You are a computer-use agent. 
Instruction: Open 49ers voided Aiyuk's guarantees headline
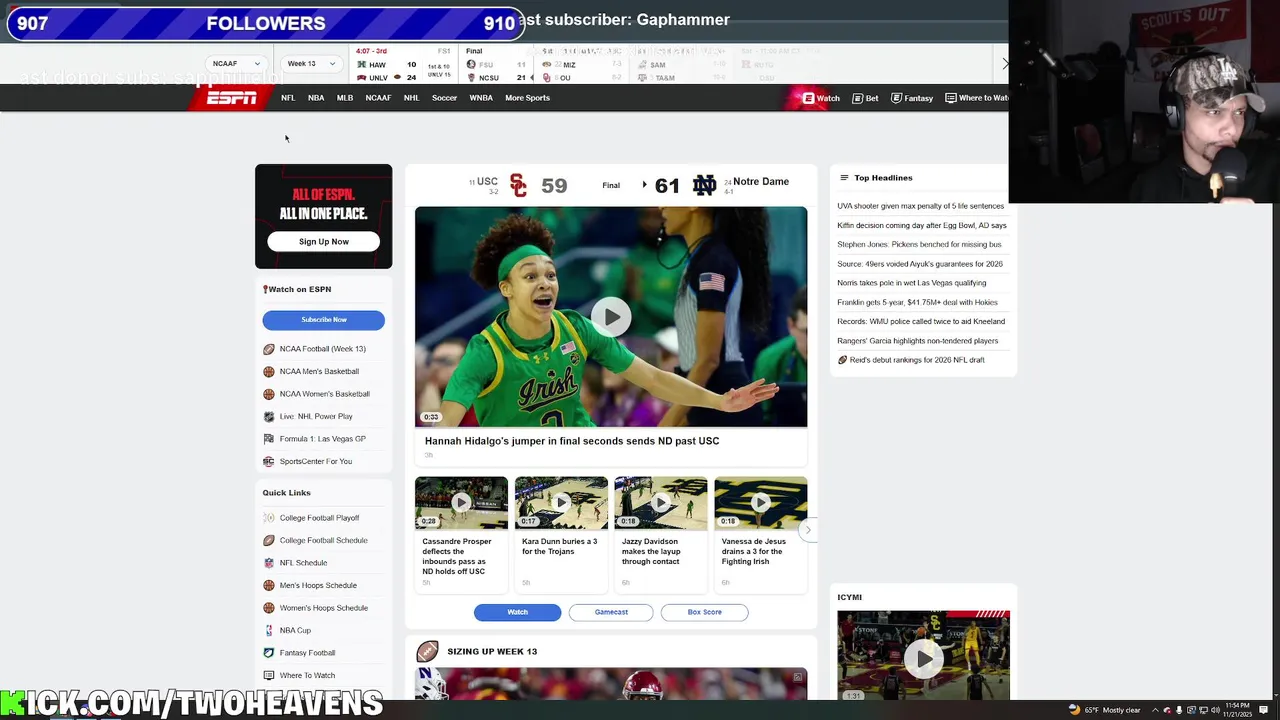coord(920,264)
